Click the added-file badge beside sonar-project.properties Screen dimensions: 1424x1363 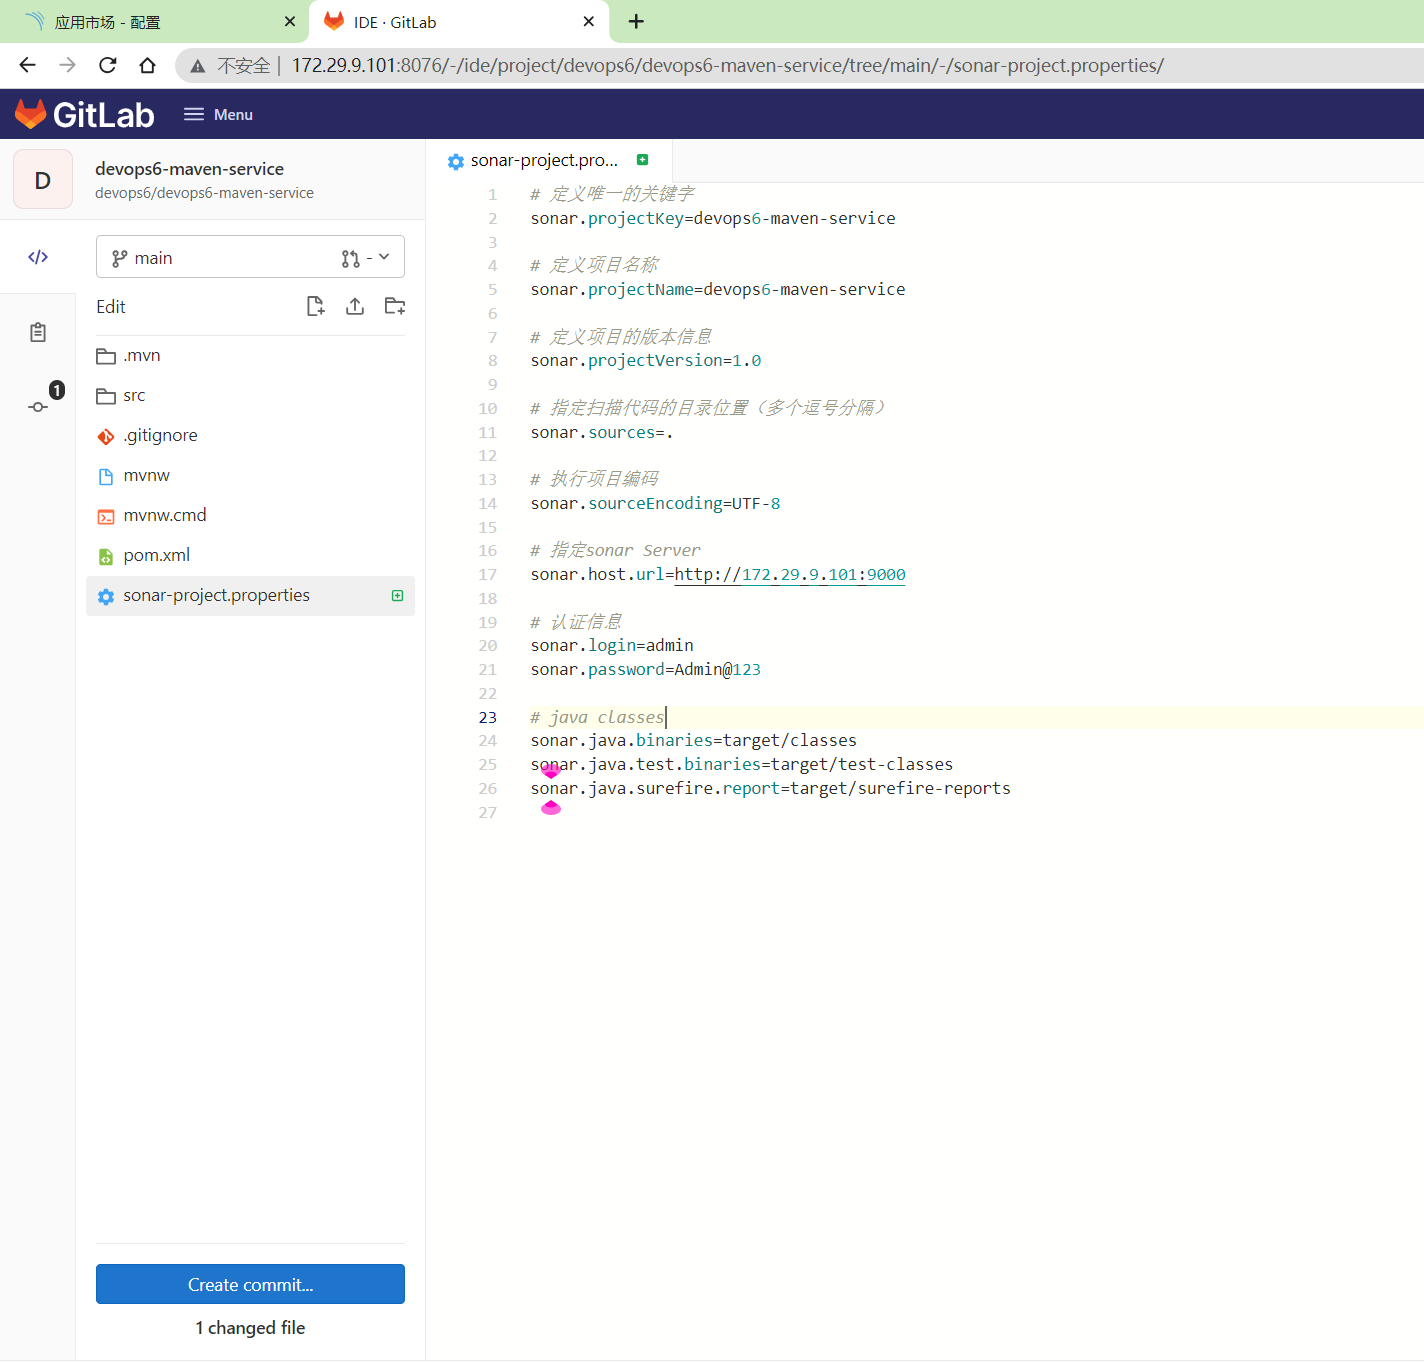click(397, 596)
